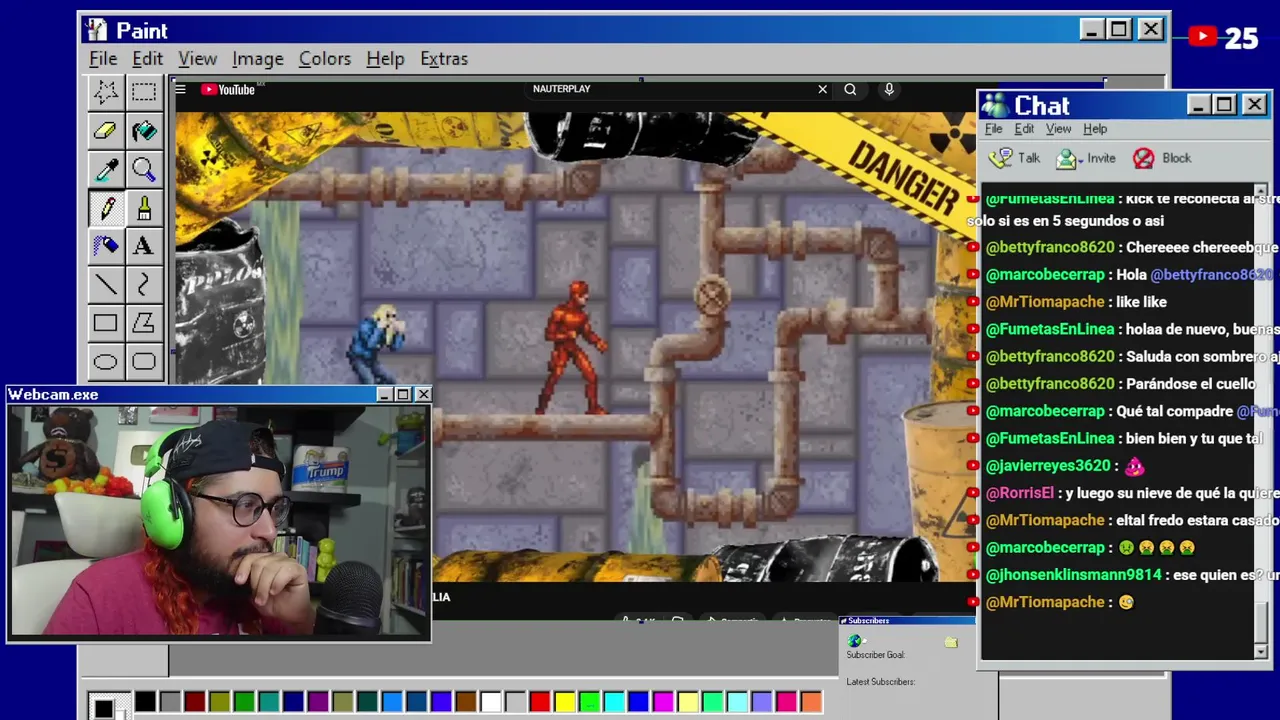Click the foreground/background color indicator box
Screen dimensions: 1280x720
point(108,707)
